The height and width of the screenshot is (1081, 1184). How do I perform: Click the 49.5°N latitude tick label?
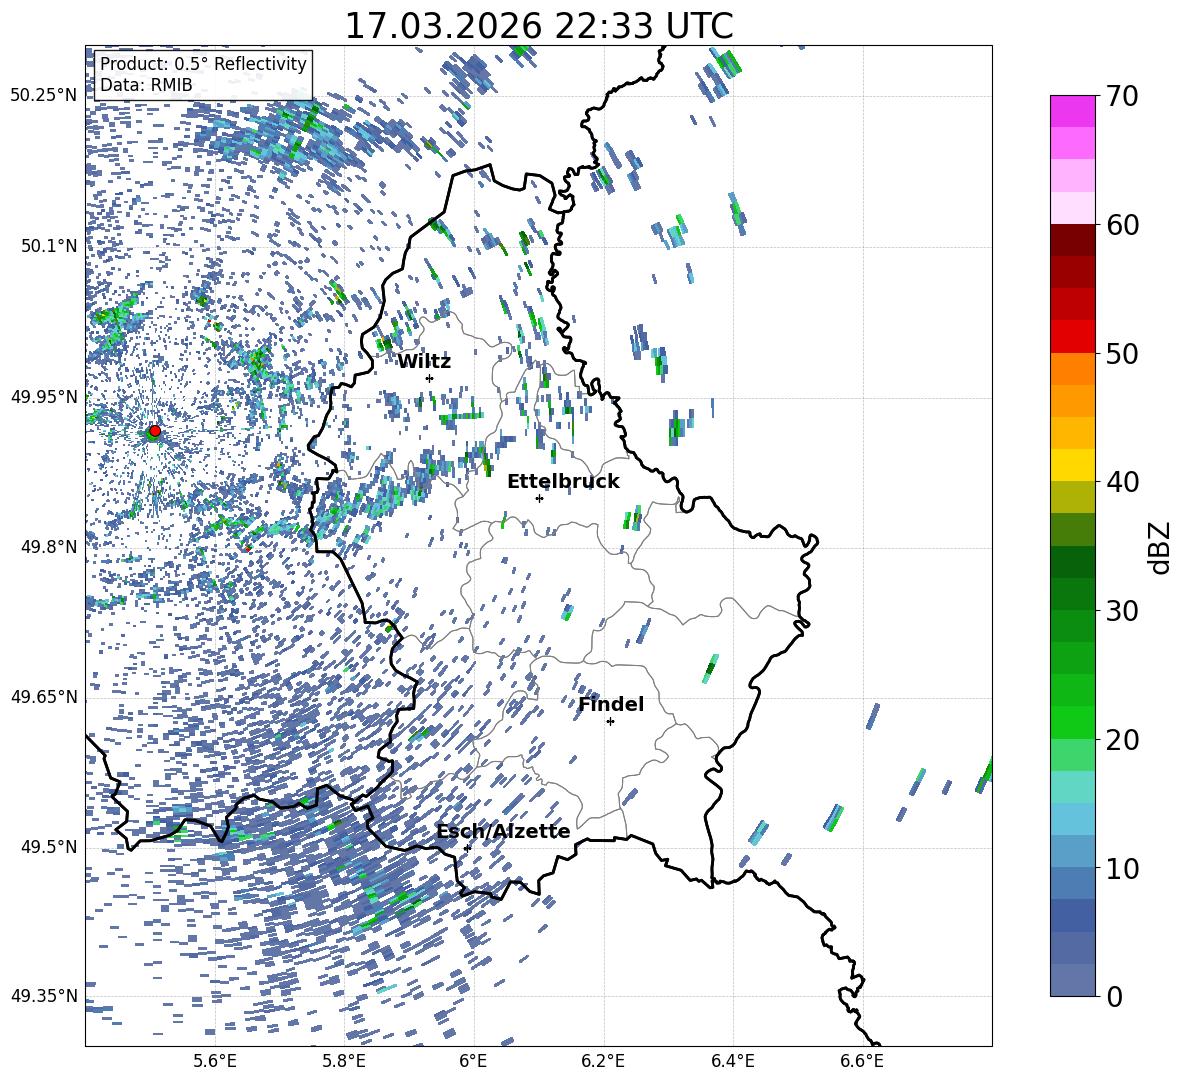(49, 847)
